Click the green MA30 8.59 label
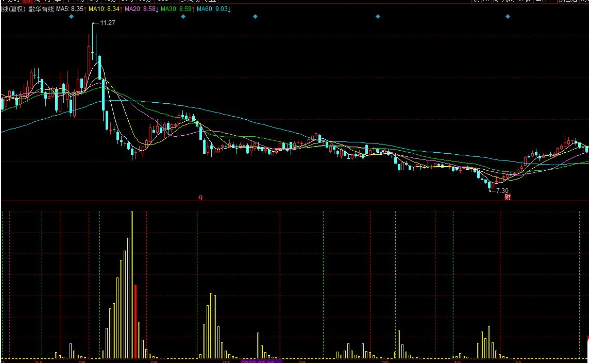 176,8
